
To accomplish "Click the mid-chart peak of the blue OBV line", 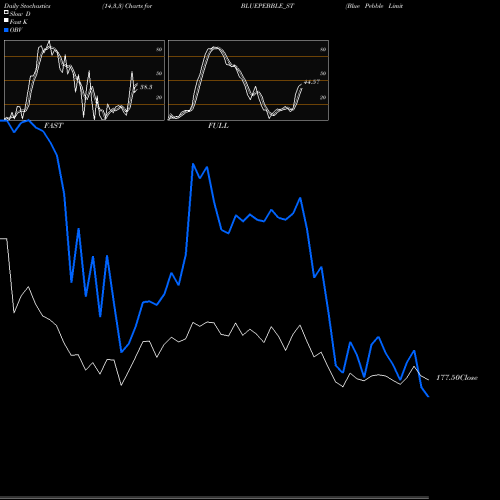I will (x=193, y=164).
